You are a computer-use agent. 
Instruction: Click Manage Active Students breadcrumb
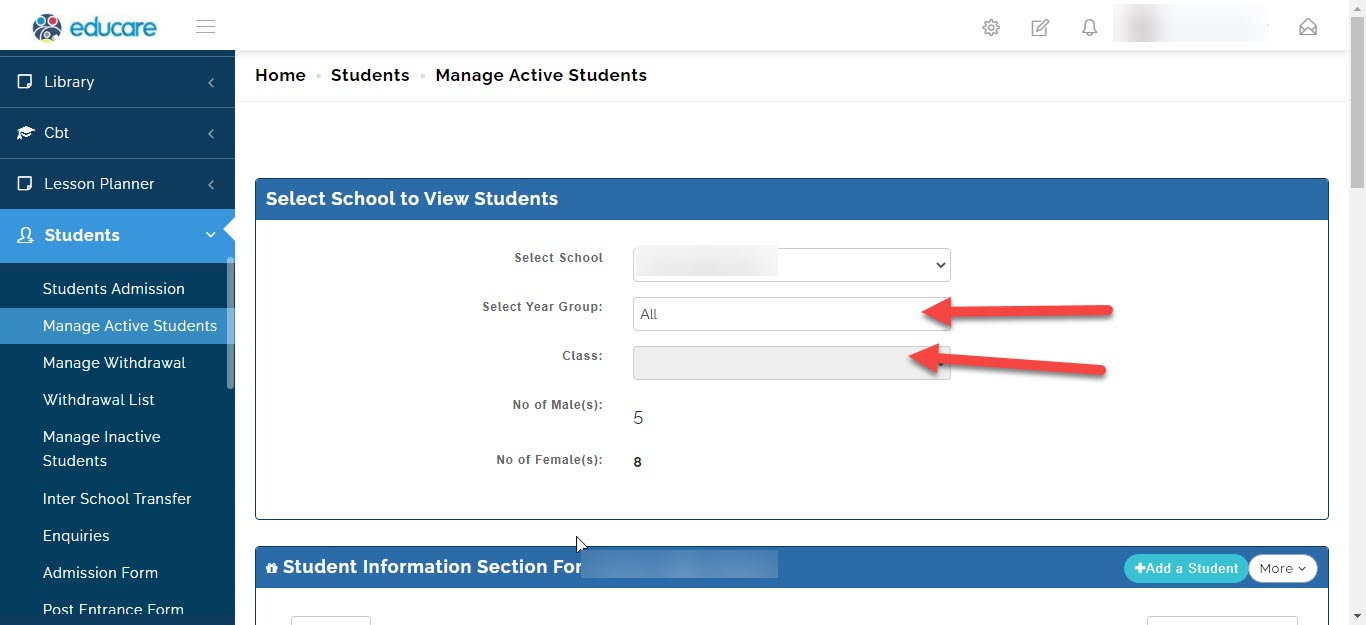point(541,75)
